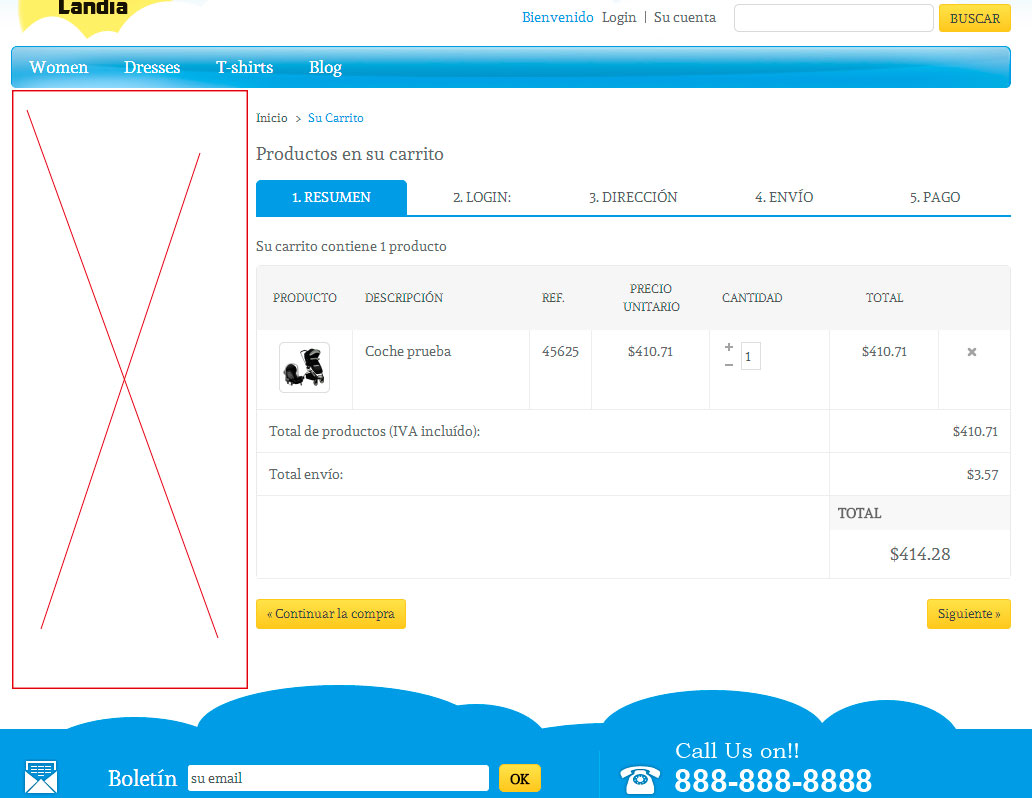Focus the search input field

click(x=833, y=18)
